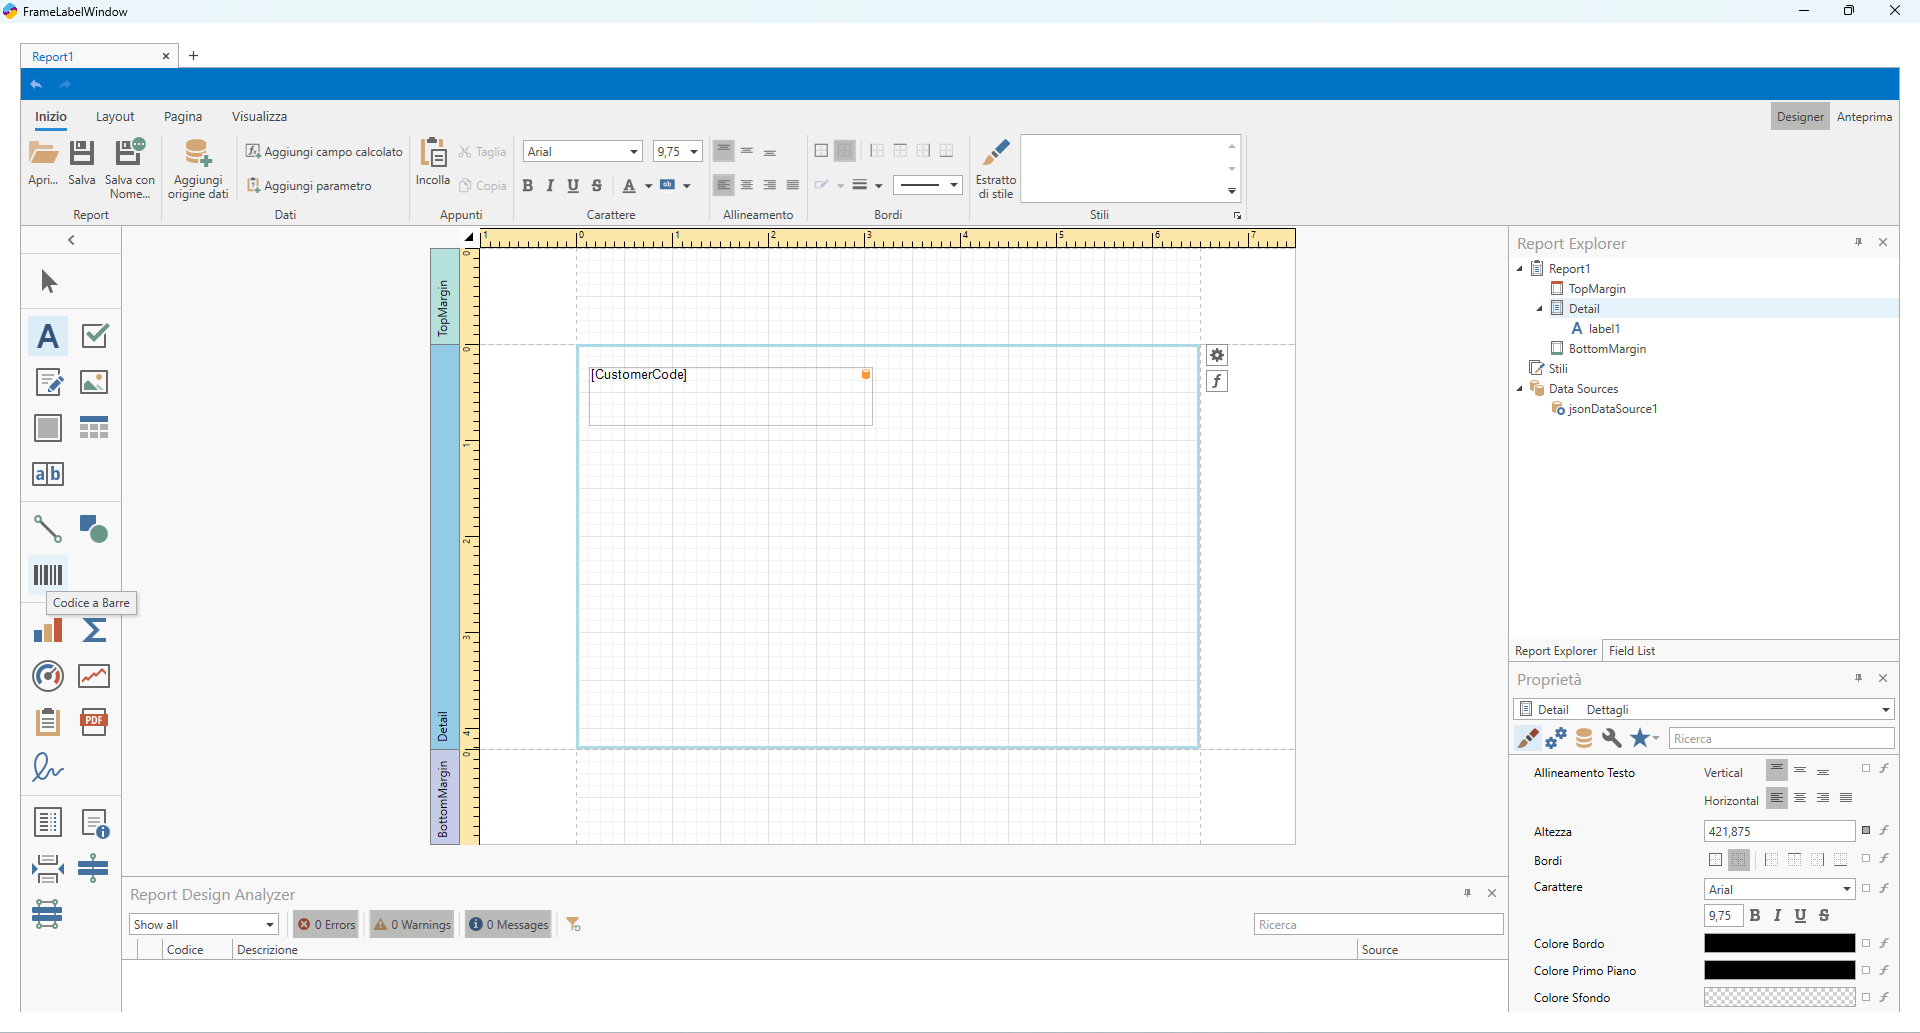Viewport: 1920px width, 1033px height.
Task: Switch to the Field List tab
Action: click(1632, 651)
